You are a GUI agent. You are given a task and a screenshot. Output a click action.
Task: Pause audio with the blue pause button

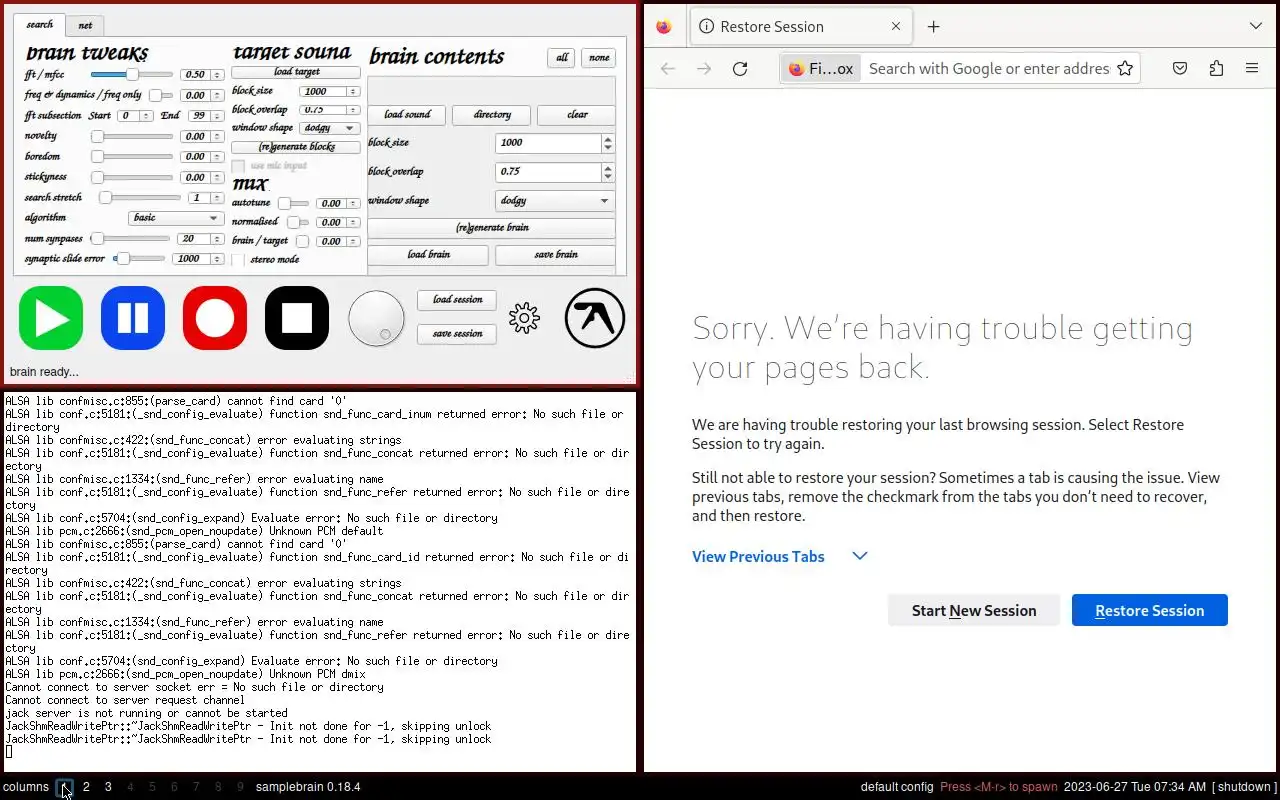pyautogui.click(x=133, y=318)
